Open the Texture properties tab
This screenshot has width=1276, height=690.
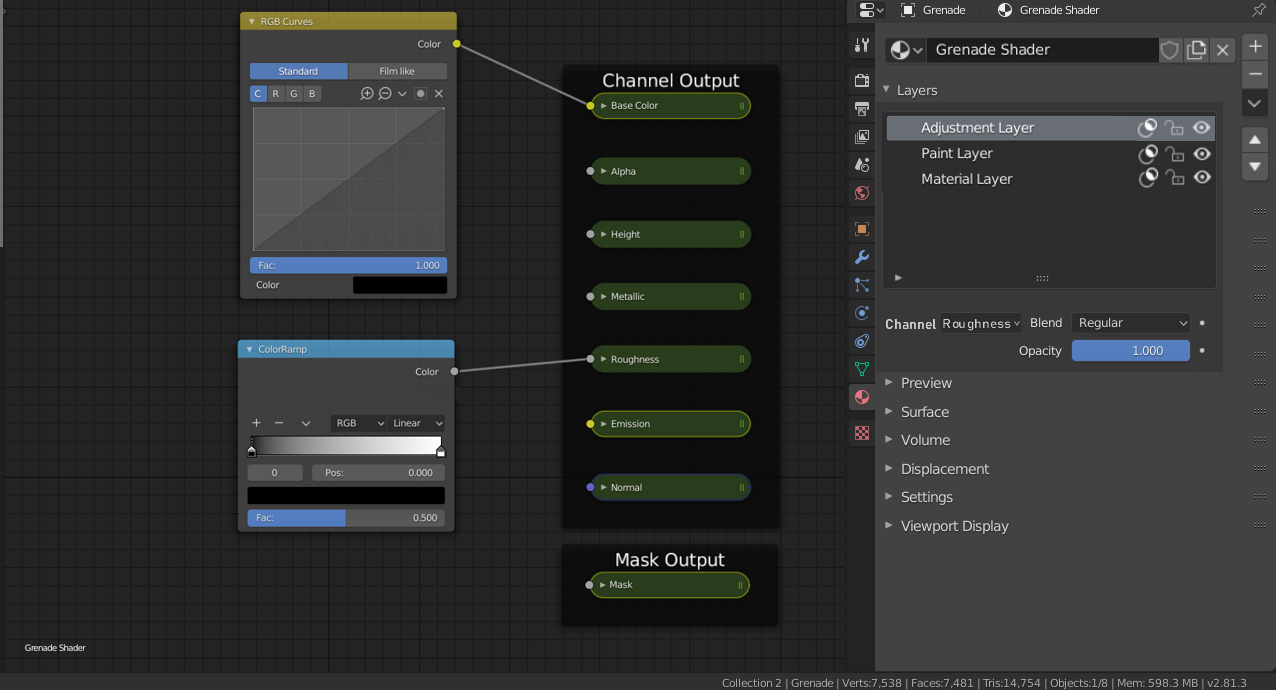coord(862,433)
